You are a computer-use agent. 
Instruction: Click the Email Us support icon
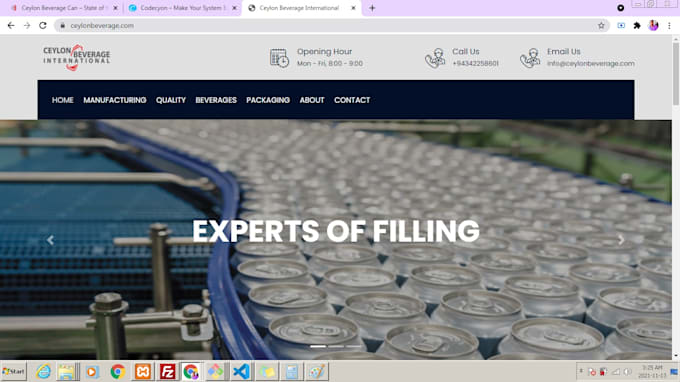[530, 58]
